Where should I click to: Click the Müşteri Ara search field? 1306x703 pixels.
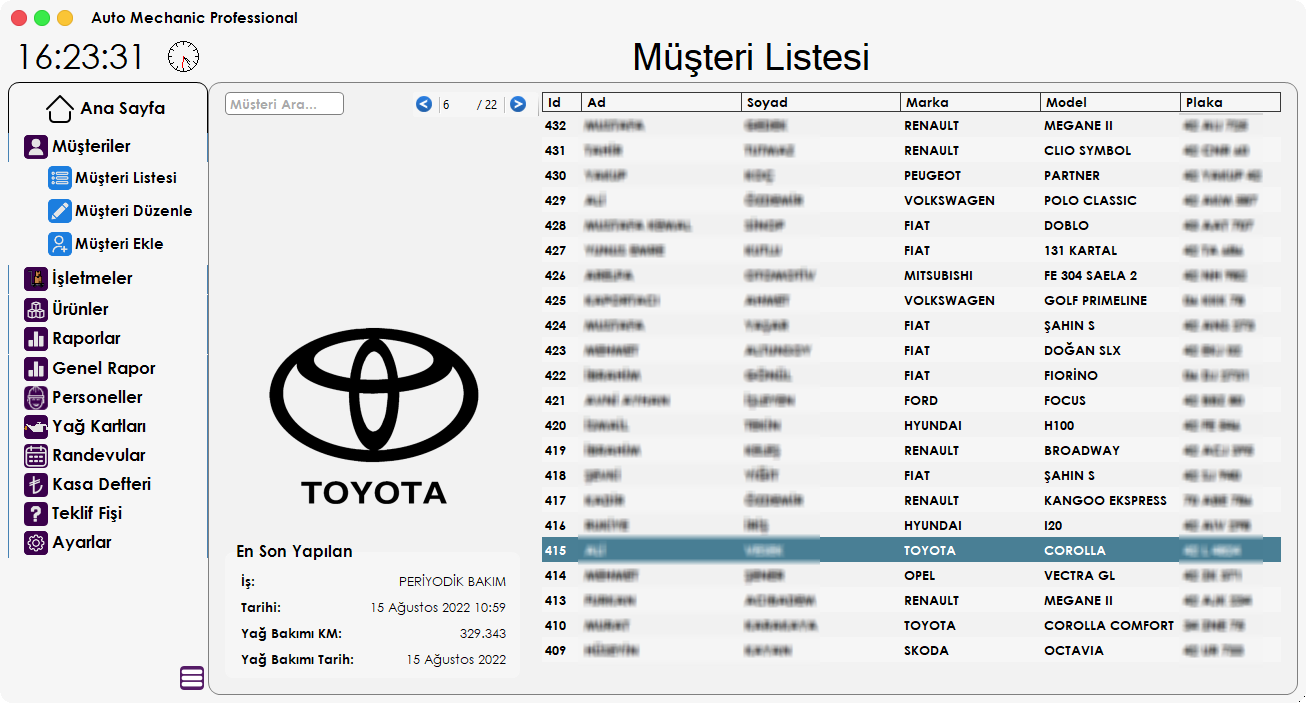click(285, 104)
